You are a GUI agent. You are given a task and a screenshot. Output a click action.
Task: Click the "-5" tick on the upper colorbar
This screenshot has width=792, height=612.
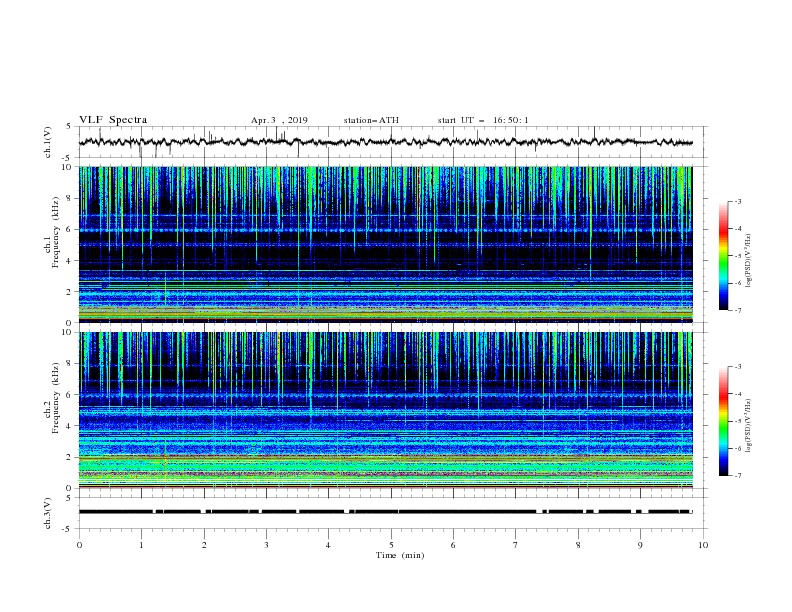[x=737, y=256]
